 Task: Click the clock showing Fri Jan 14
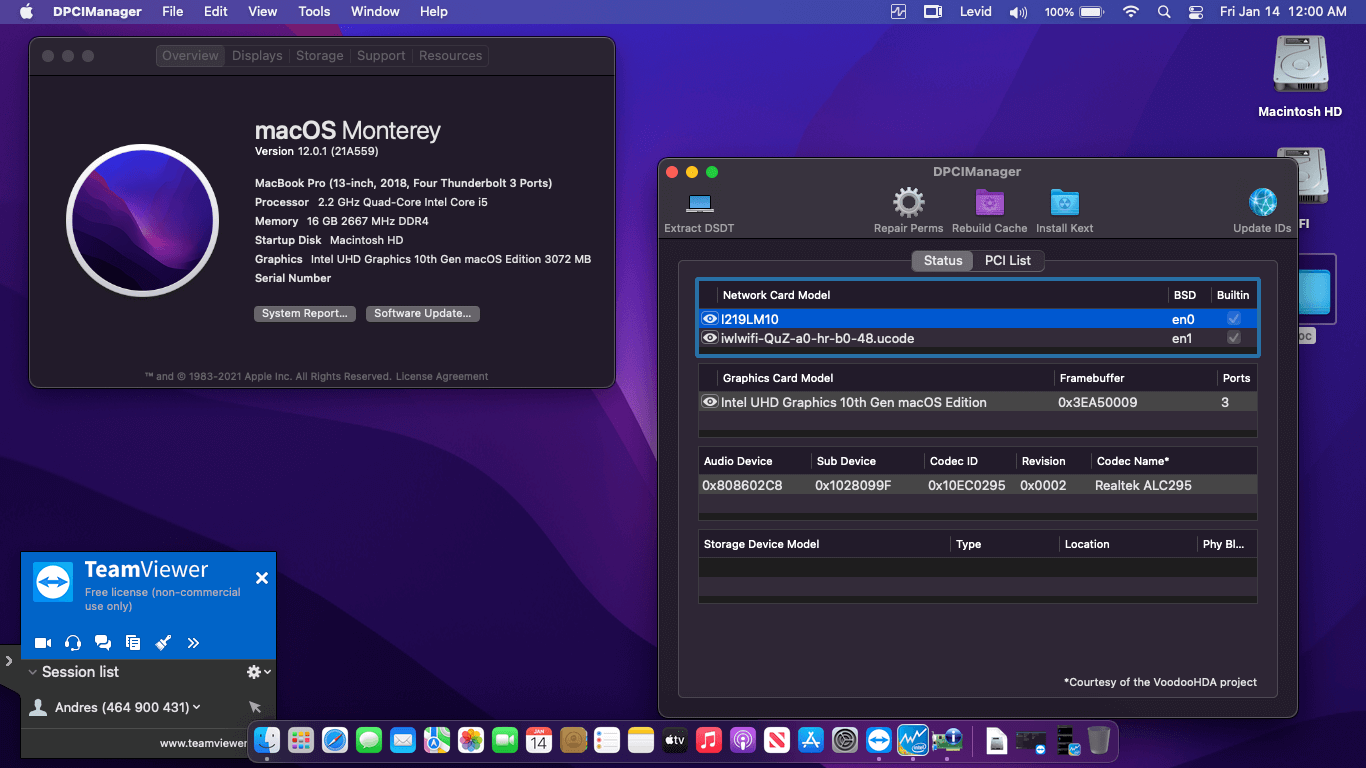(1283, 12)
